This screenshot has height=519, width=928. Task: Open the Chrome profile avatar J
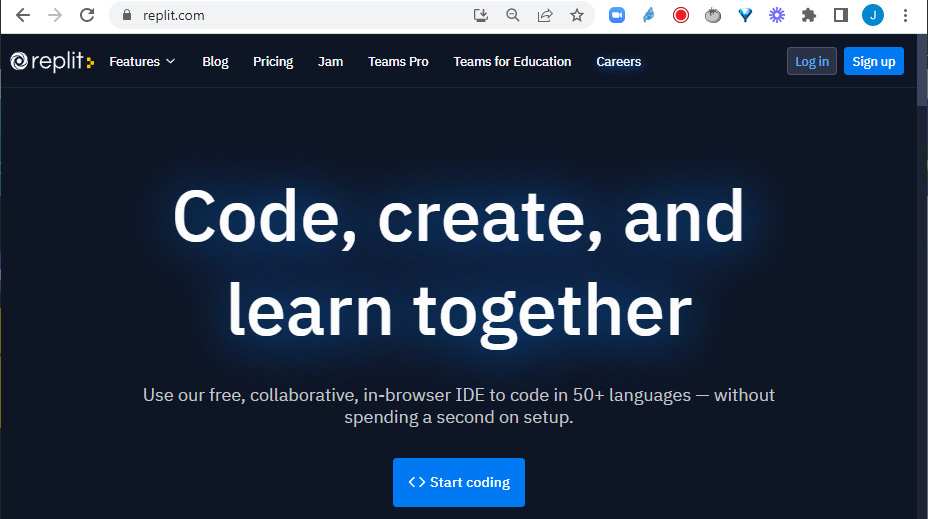point(872,15)
